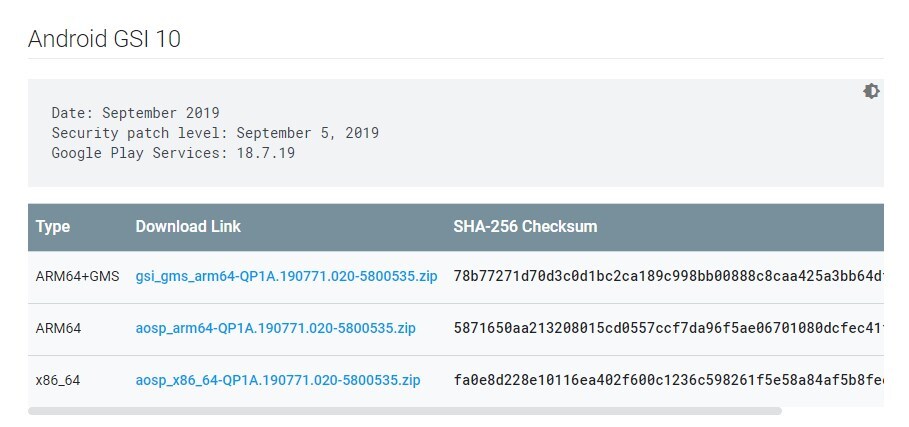
Task: Click the checksum starting with fa0e8d22
Action: [667, 380]
